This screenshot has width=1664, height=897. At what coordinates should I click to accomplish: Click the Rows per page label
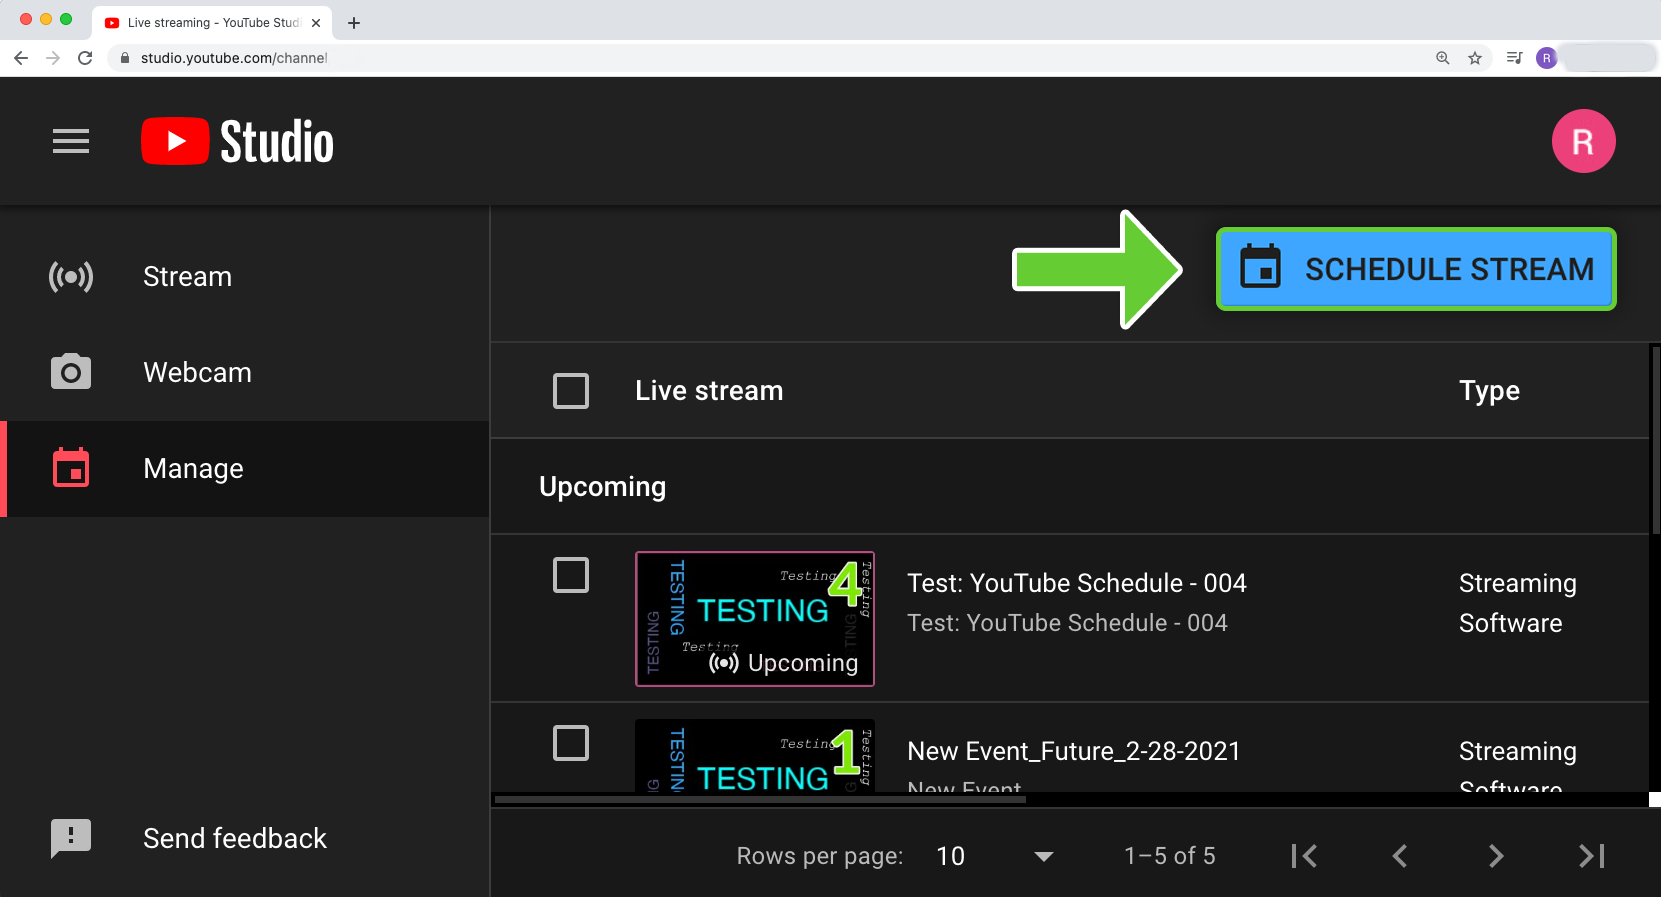click(820, 856)
